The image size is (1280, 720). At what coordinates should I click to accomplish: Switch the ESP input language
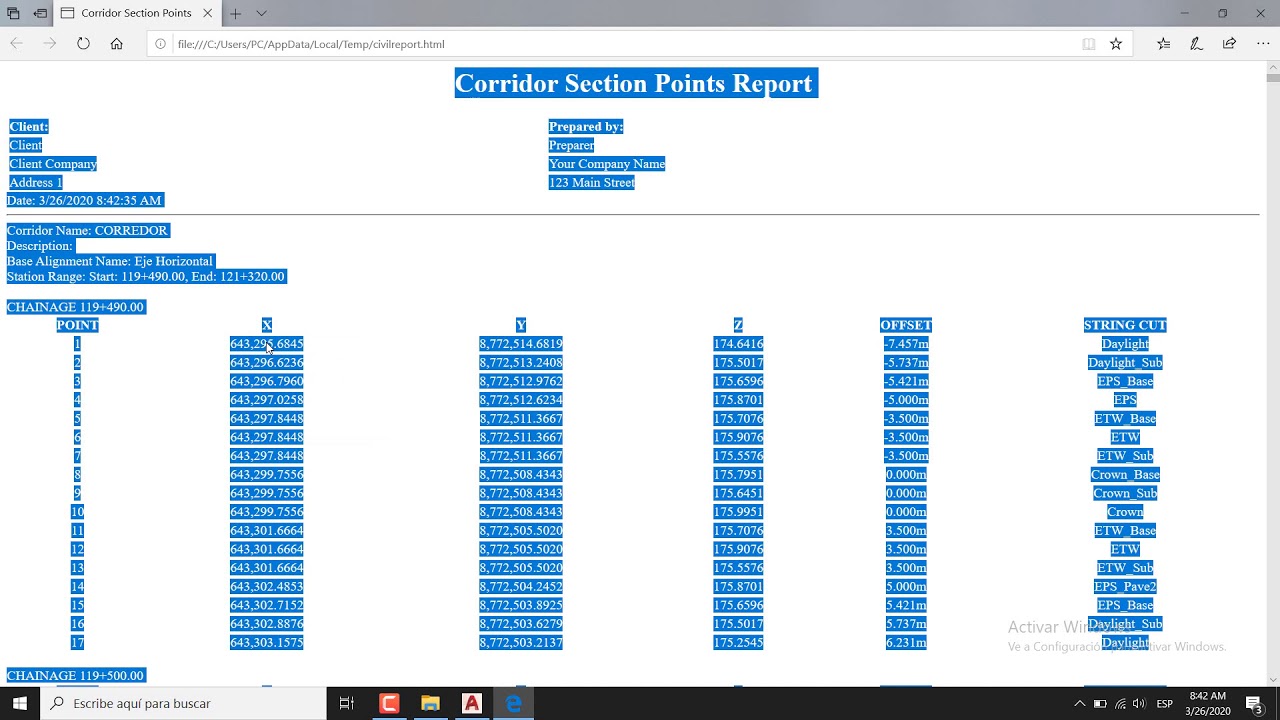tap(1165, 704)
